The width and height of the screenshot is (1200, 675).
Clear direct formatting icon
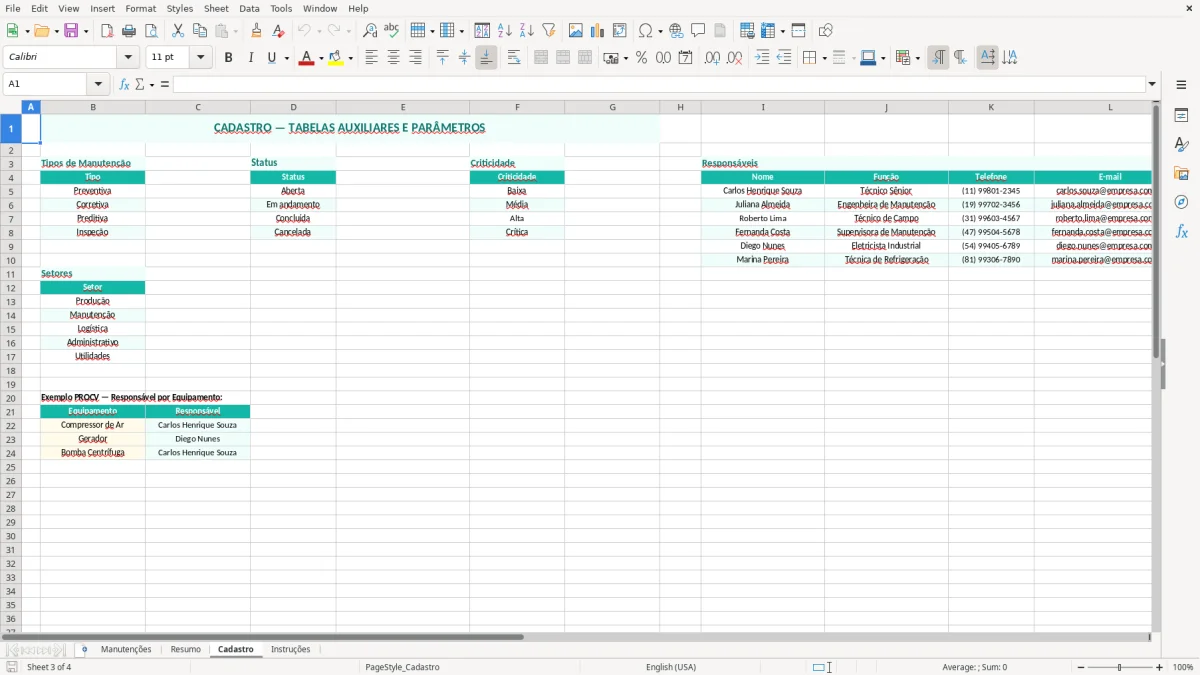[278, 31]
